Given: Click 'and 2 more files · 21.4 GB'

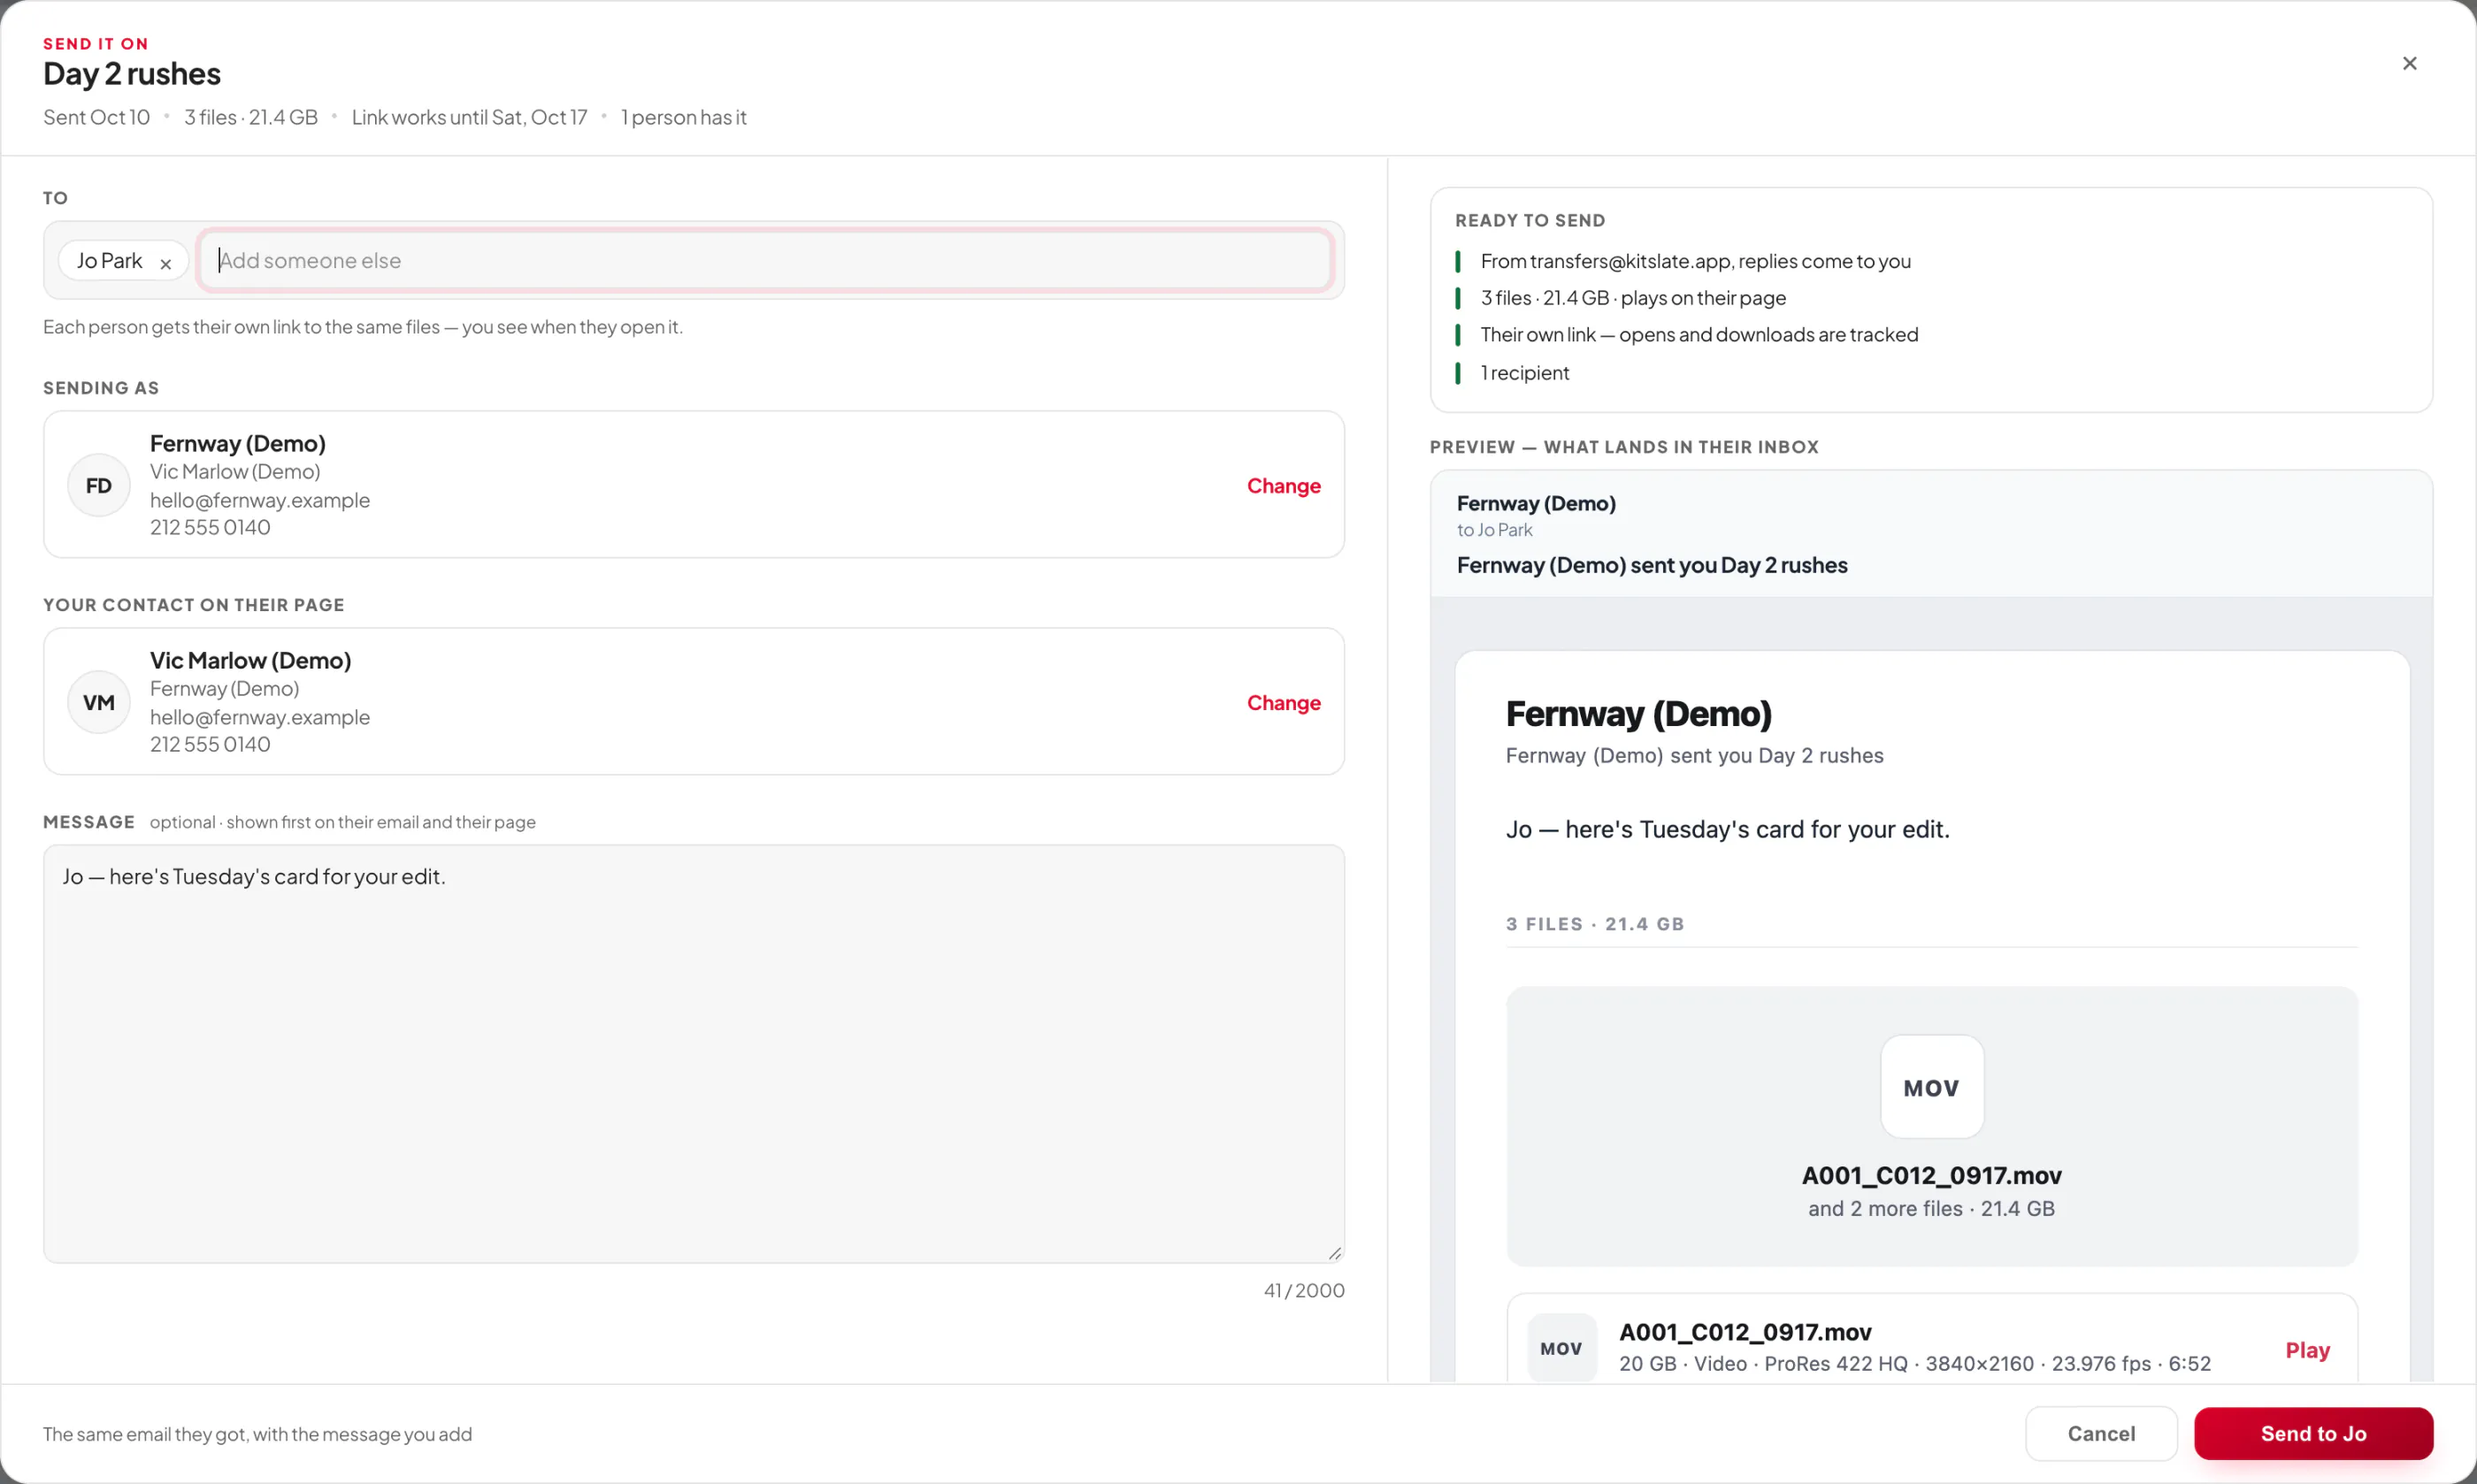Looking at the screenshot, I should pos(1931,1208).
